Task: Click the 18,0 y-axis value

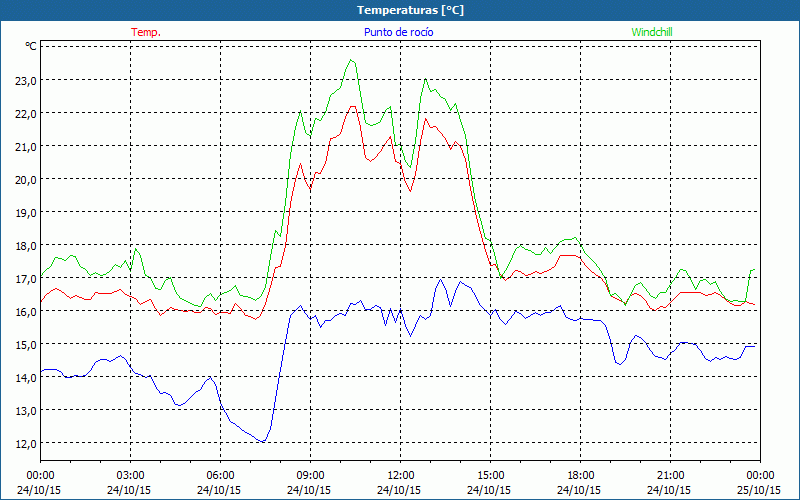Action: point(27,246)
